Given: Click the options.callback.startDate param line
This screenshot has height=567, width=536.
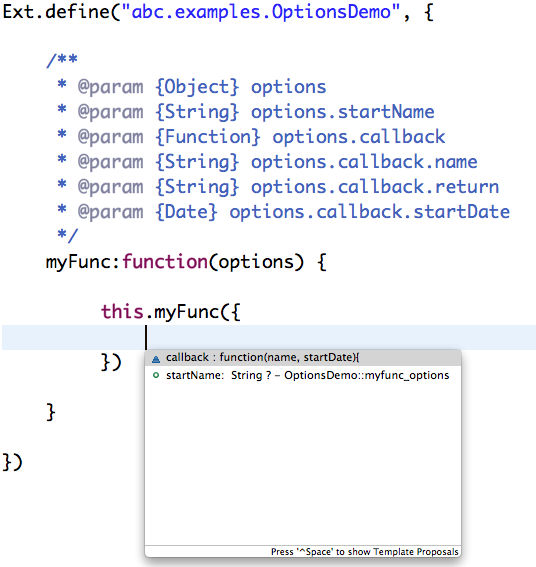Looking at the screenshot, I should tap(284, 212).
